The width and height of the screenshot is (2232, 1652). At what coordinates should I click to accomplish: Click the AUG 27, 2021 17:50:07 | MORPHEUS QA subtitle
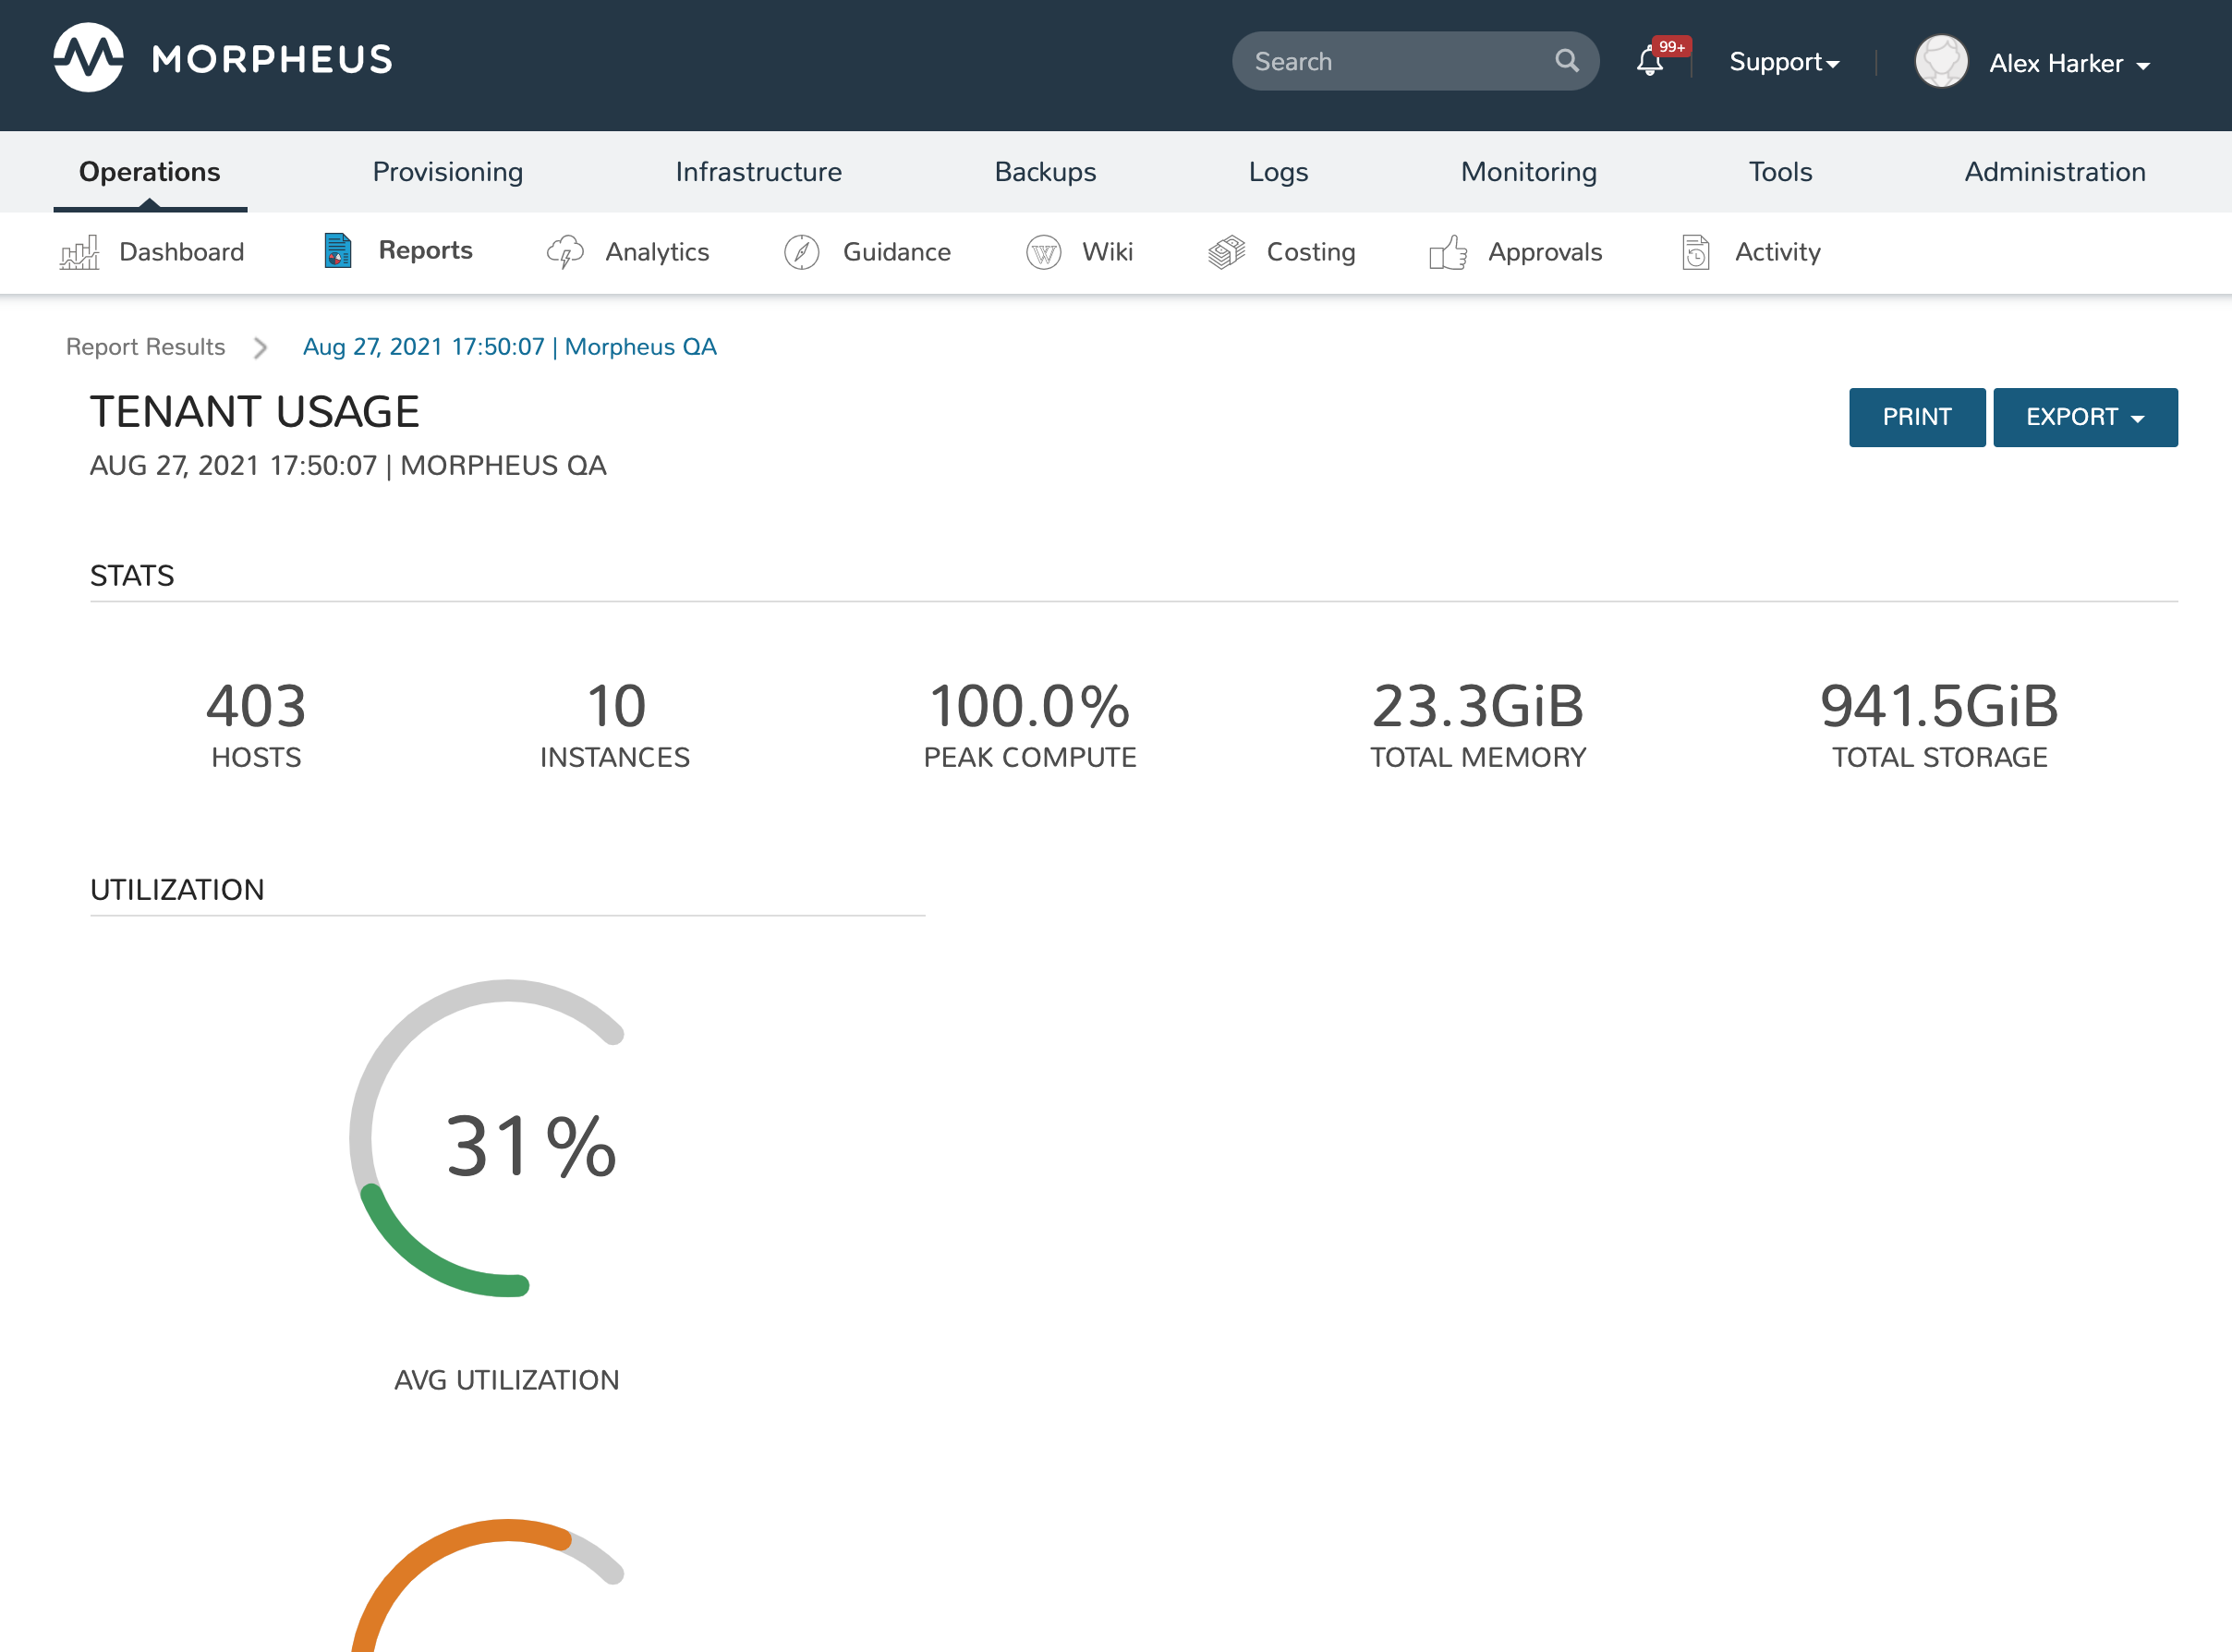click(x=348, y=466)
